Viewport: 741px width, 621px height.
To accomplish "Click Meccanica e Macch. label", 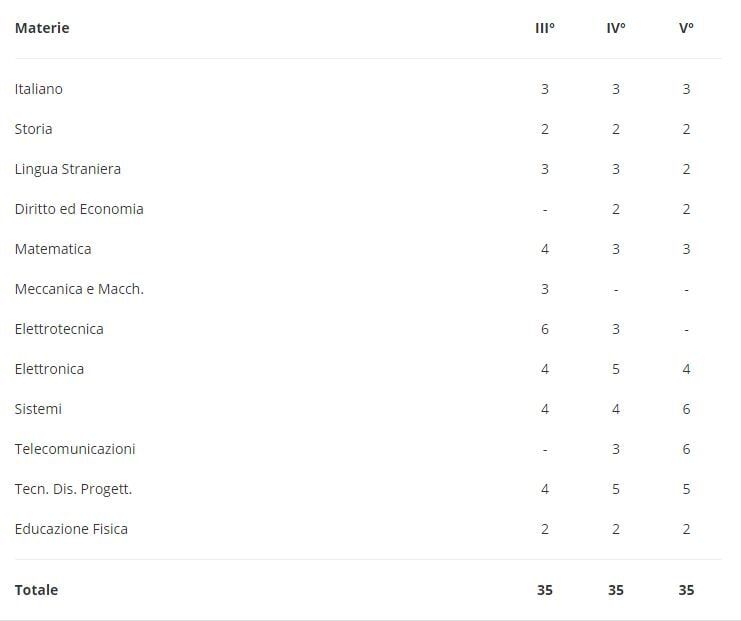I will pyautogui.click(x=79, y=289).
